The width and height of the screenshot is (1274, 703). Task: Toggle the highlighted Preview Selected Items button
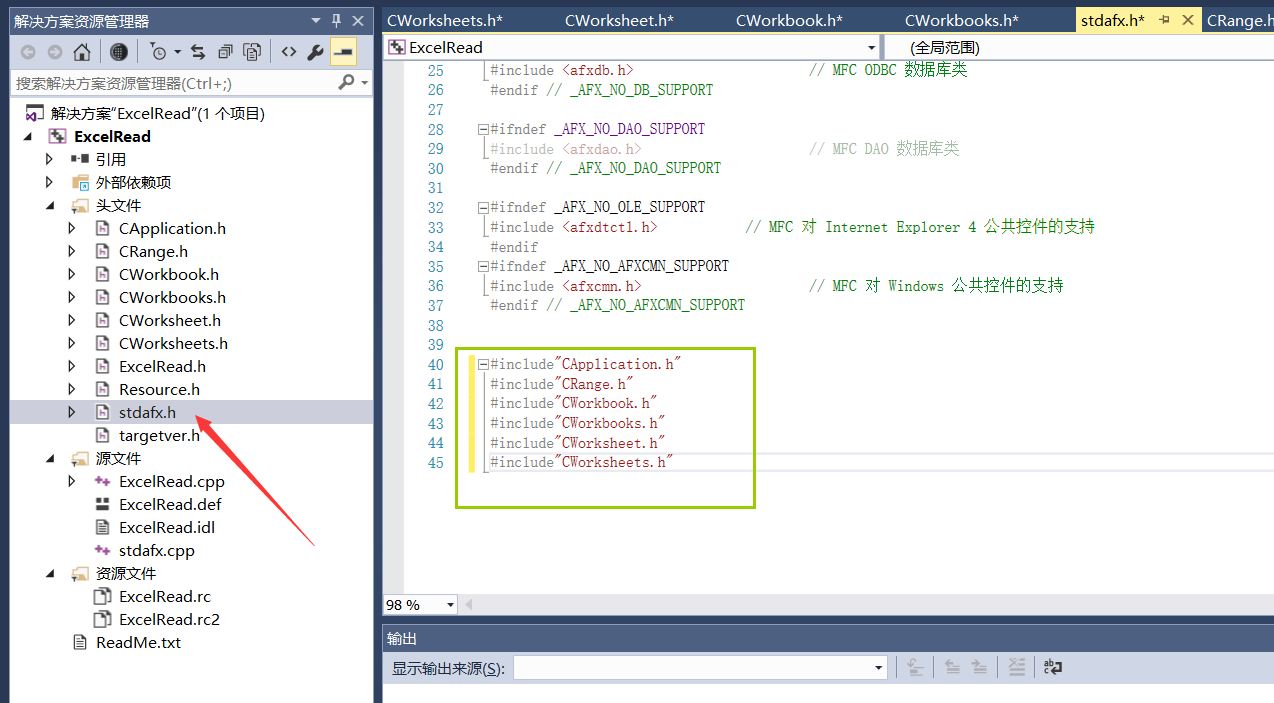[343, 52]
